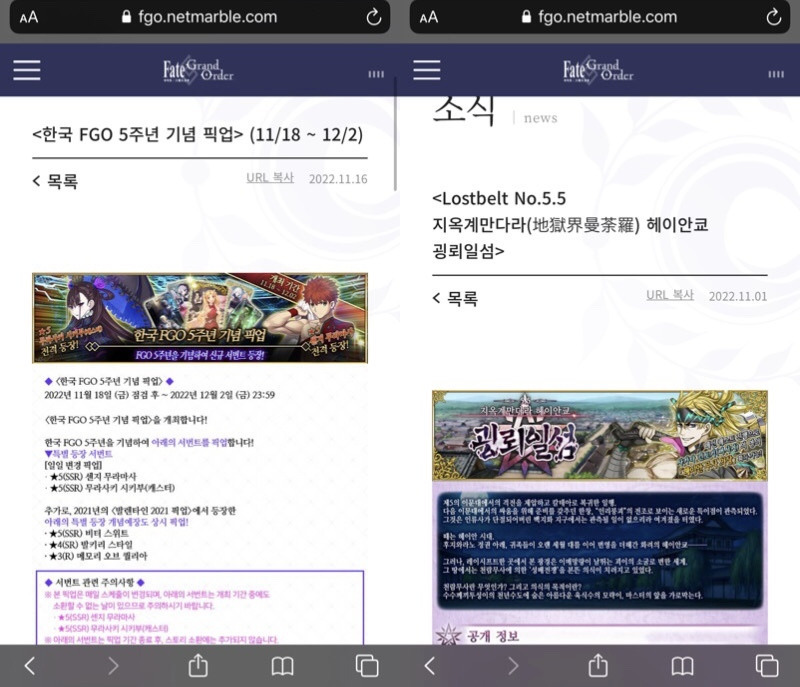Open the aA text options for the 5주년 page

click(x=28, y=17)
